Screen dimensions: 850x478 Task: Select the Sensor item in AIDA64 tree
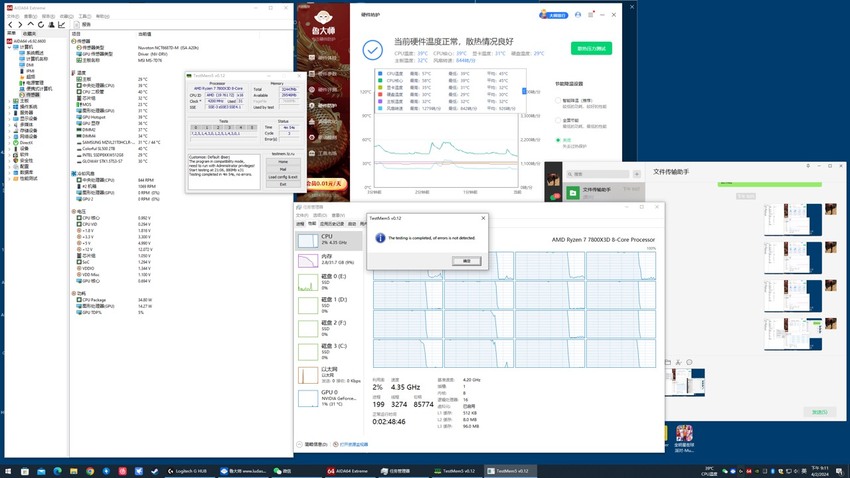pyautogui.click(x=29, y=95)
